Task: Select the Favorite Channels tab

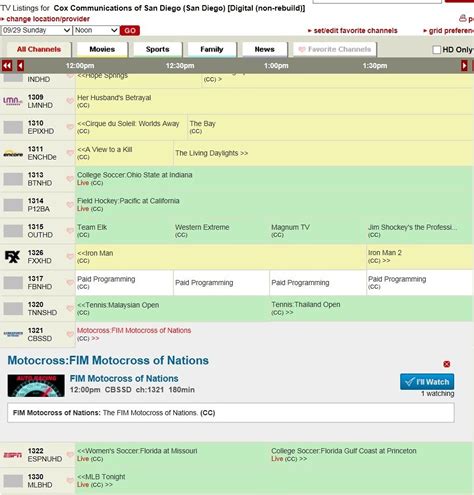Action: [335, 49]
